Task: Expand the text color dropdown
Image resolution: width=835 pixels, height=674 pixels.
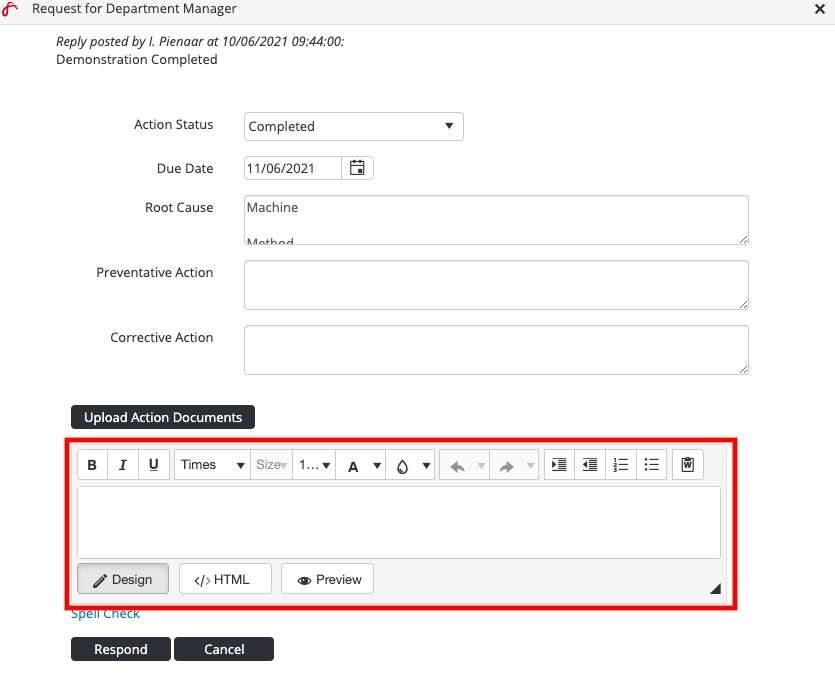Action: click(377, 466)
